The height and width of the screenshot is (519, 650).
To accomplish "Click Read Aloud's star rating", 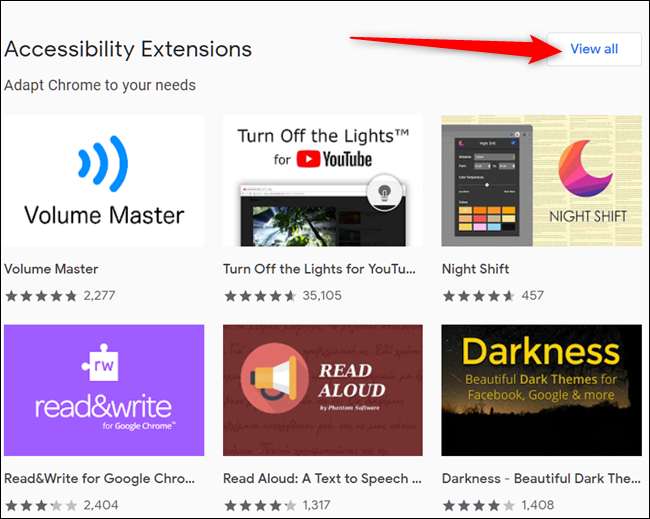I will click(x=260, y=505).
